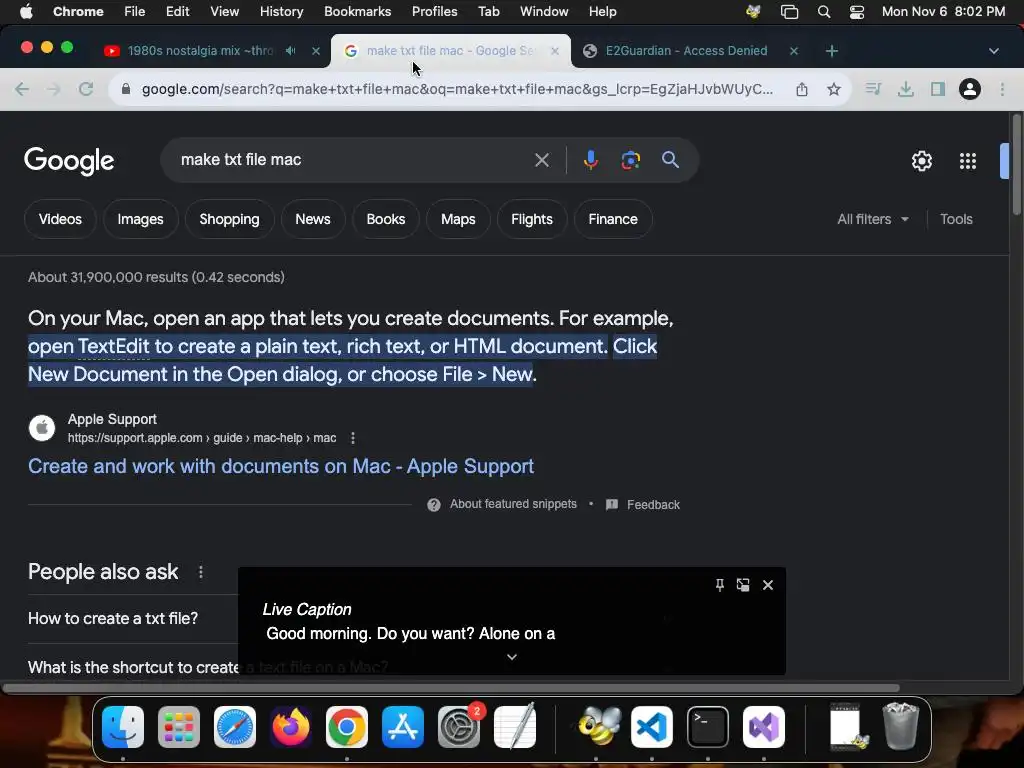
Task: Bookmark this page with star icon
Action: [834, 89]
